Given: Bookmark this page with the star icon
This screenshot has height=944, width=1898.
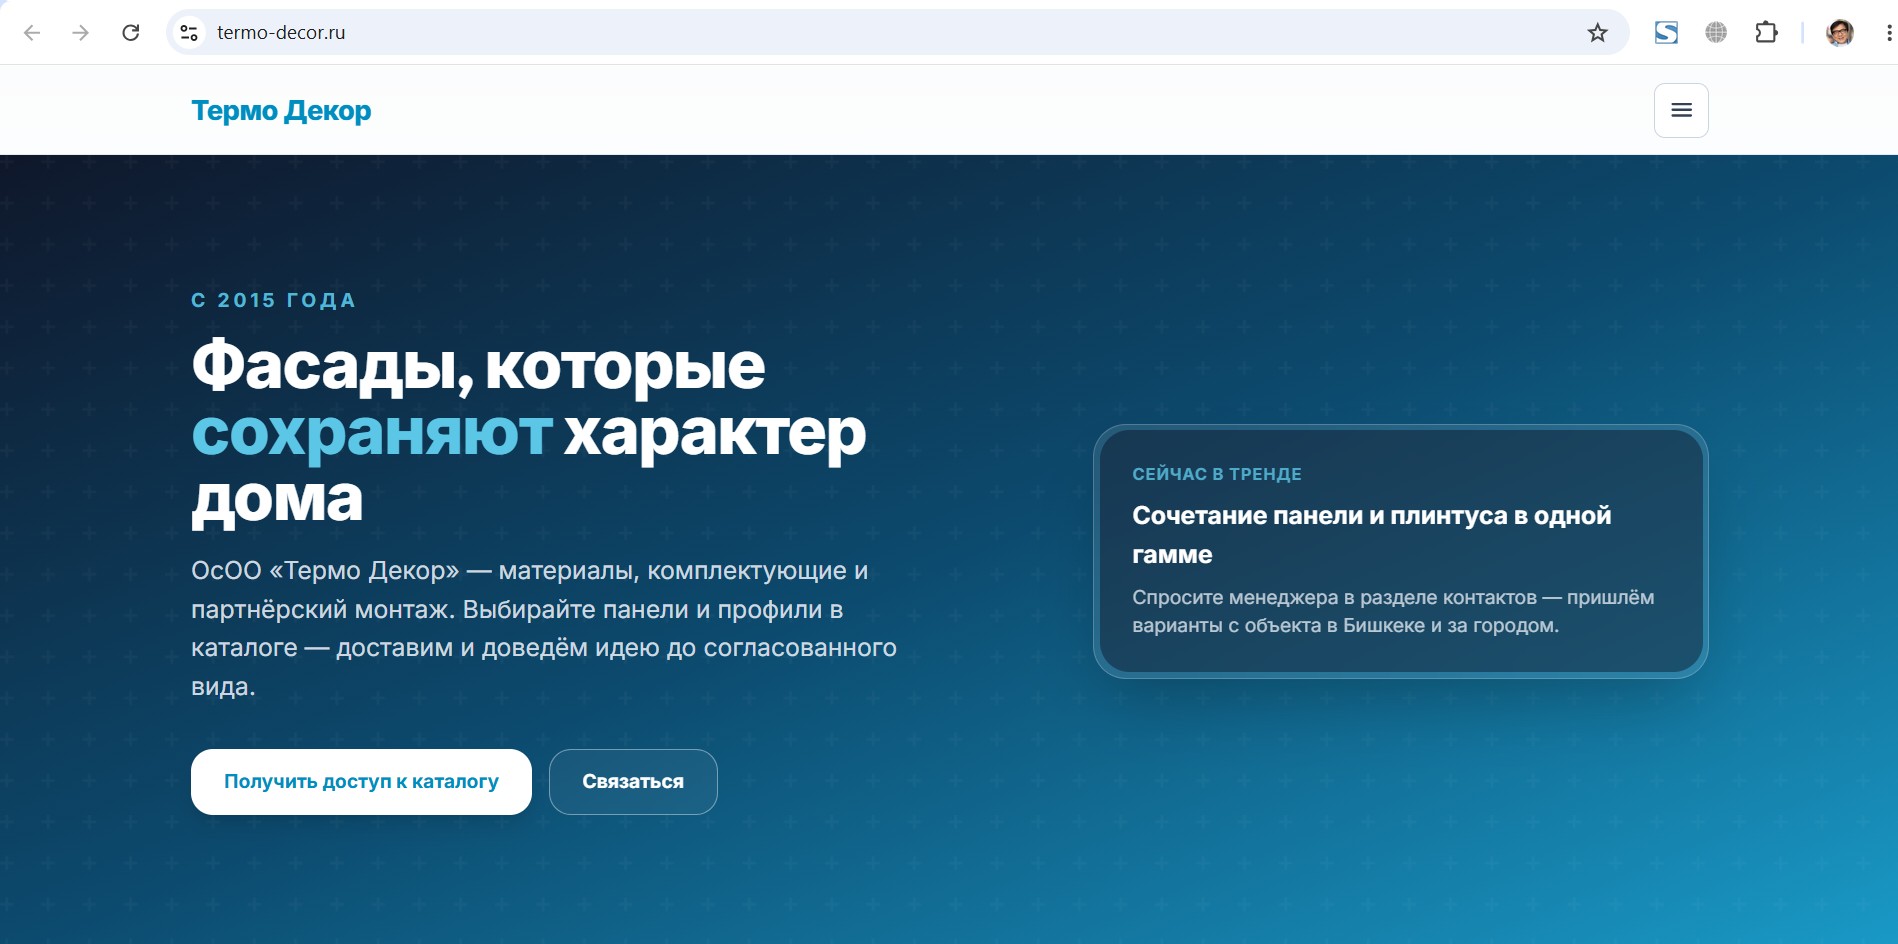Looking at the screenshot, I should 1597,33.
